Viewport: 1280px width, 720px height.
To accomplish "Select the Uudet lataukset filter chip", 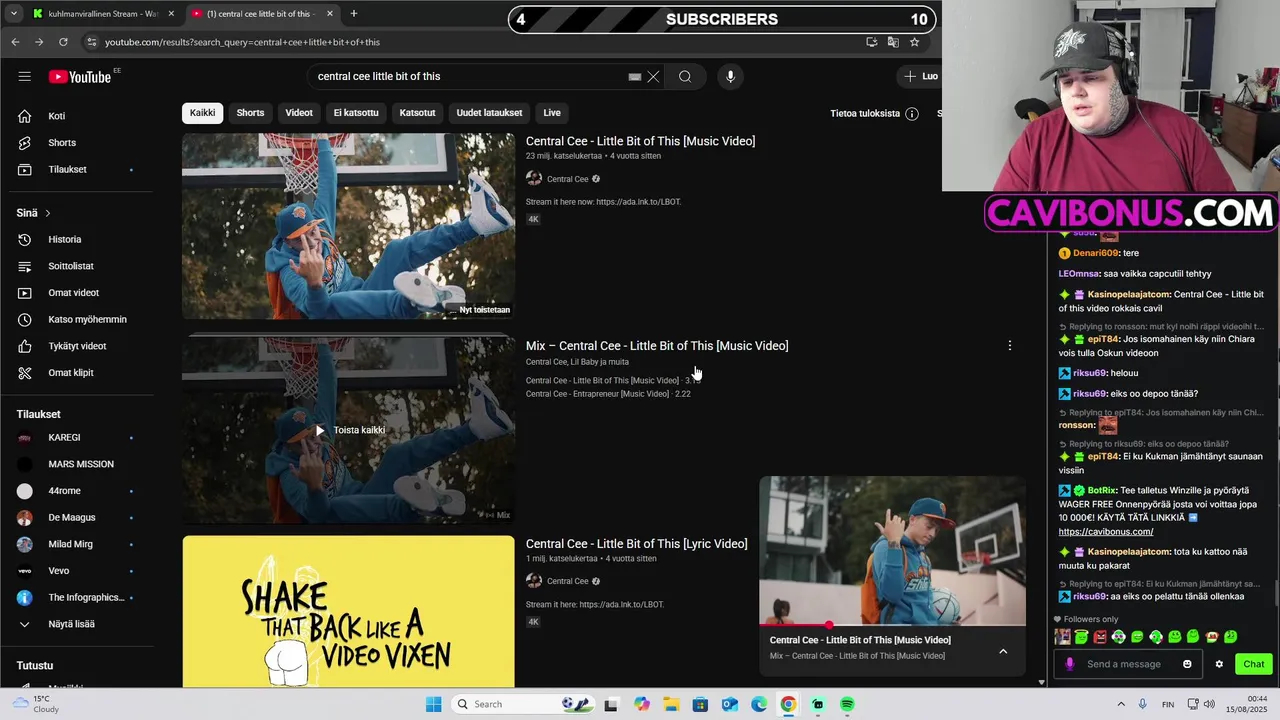I will click(x=489, y=113).
